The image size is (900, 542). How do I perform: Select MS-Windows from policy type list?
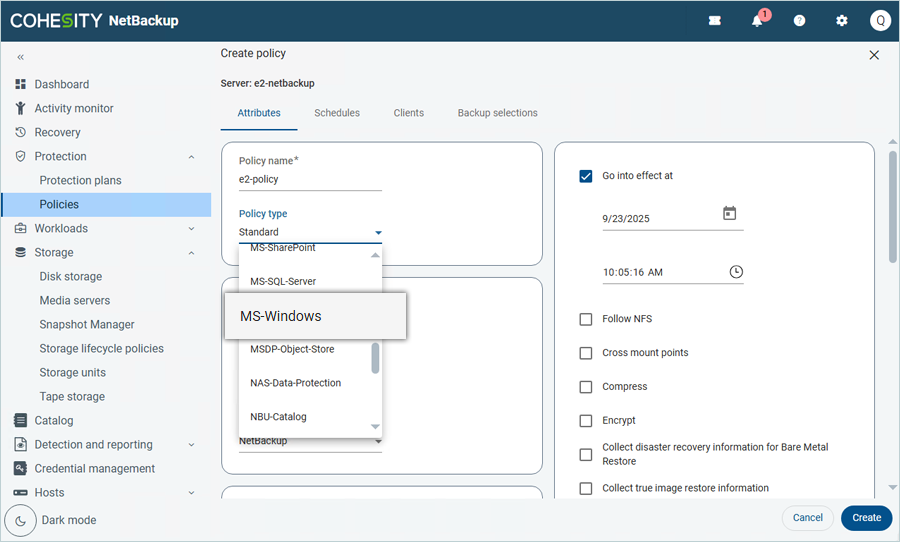click(x=315, y=316)
